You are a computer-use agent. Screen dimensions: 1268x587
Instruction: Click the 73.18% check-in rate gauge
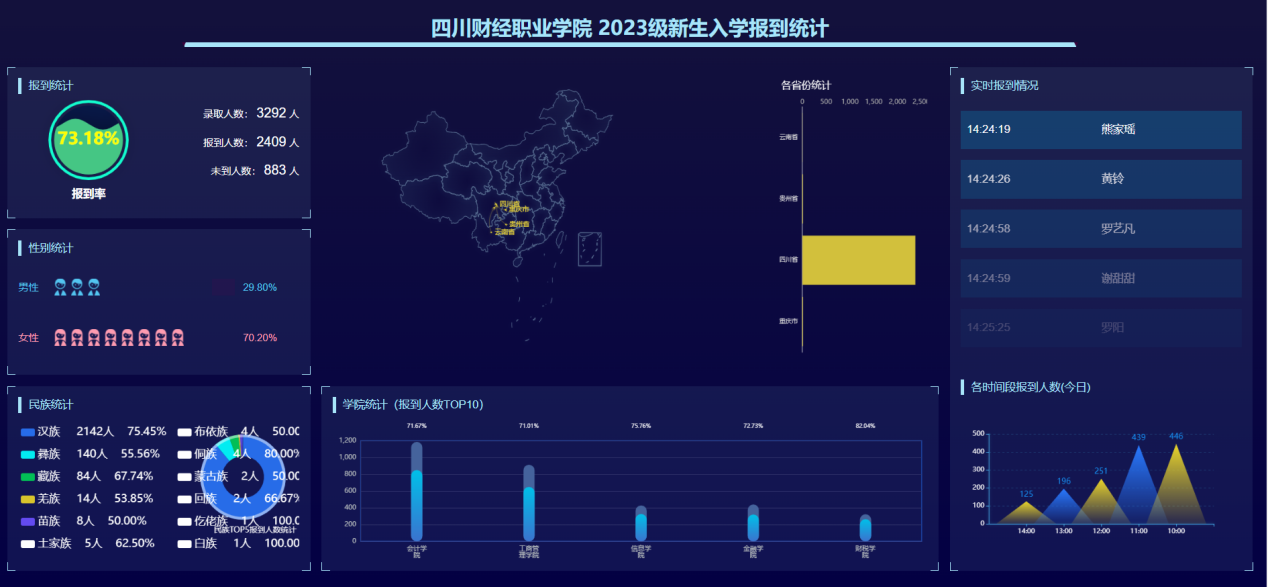88,140
